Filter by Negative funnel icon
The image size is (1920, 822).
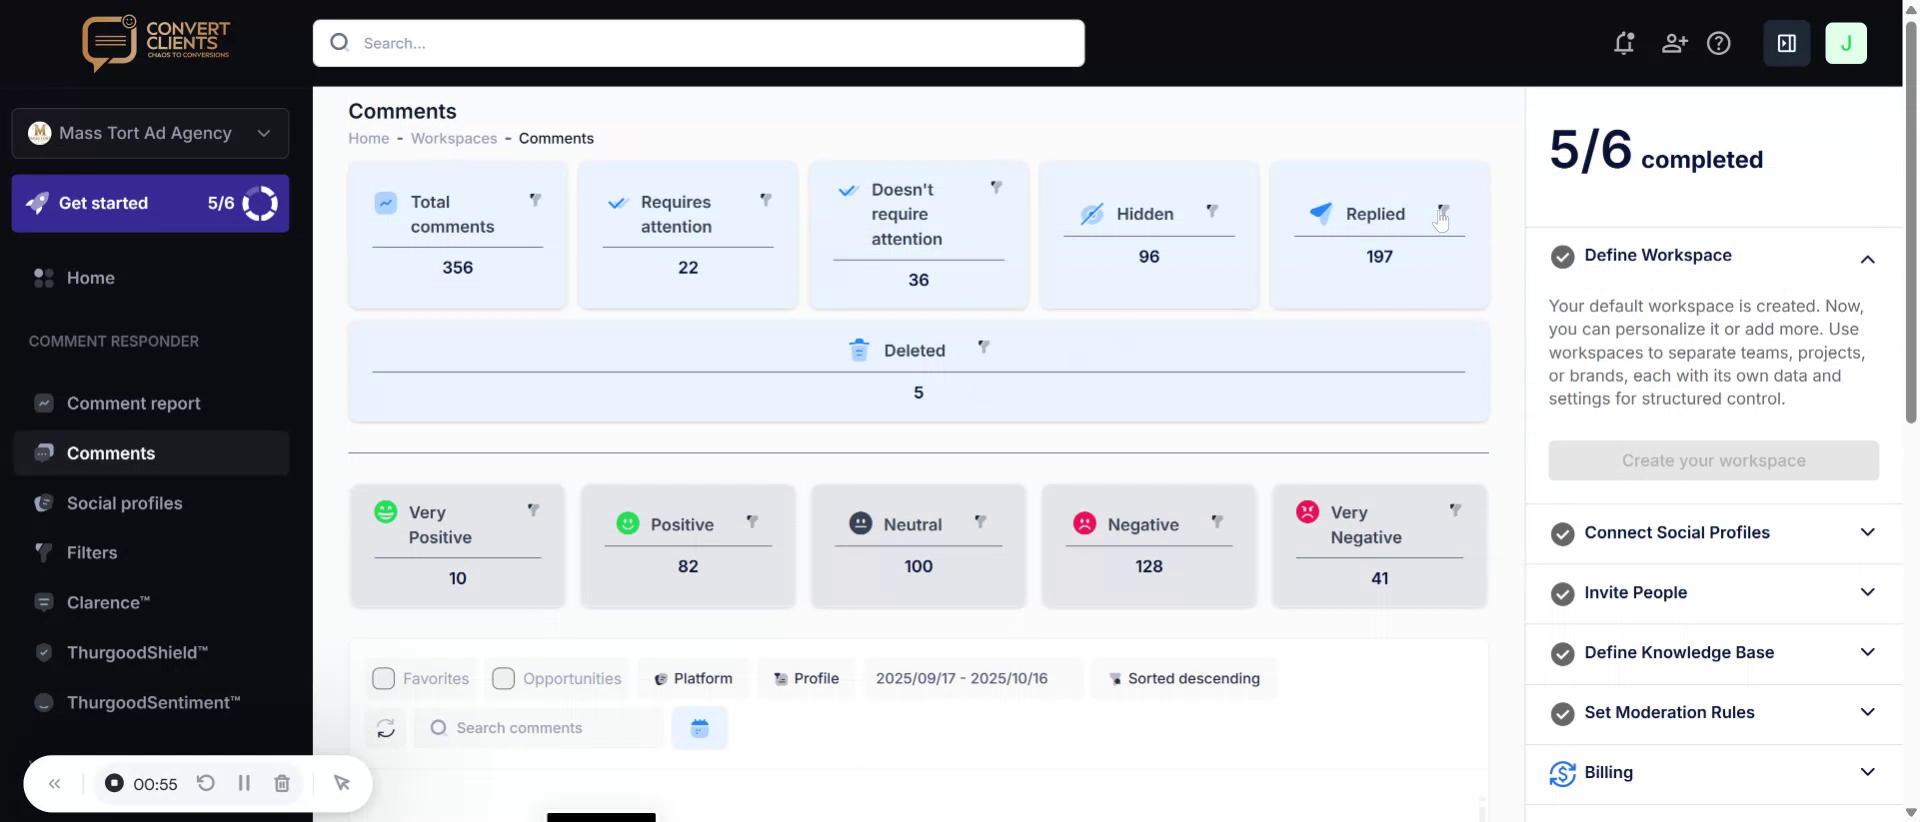click(x=1217, y=522)
